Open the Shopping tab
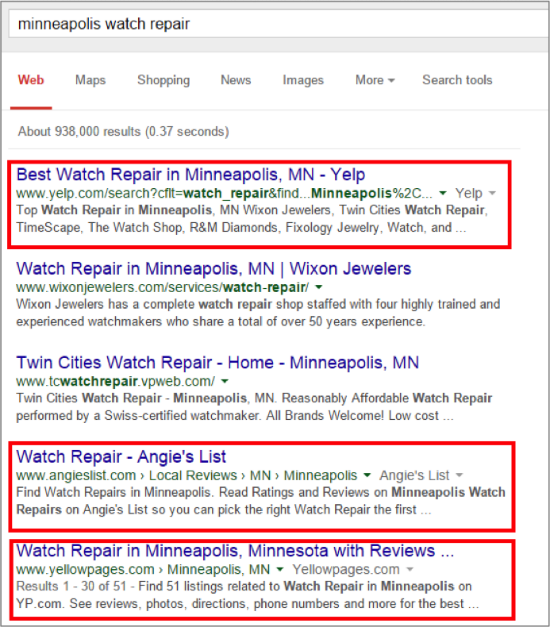The image size is (550, 627). [x=164, y=80]
